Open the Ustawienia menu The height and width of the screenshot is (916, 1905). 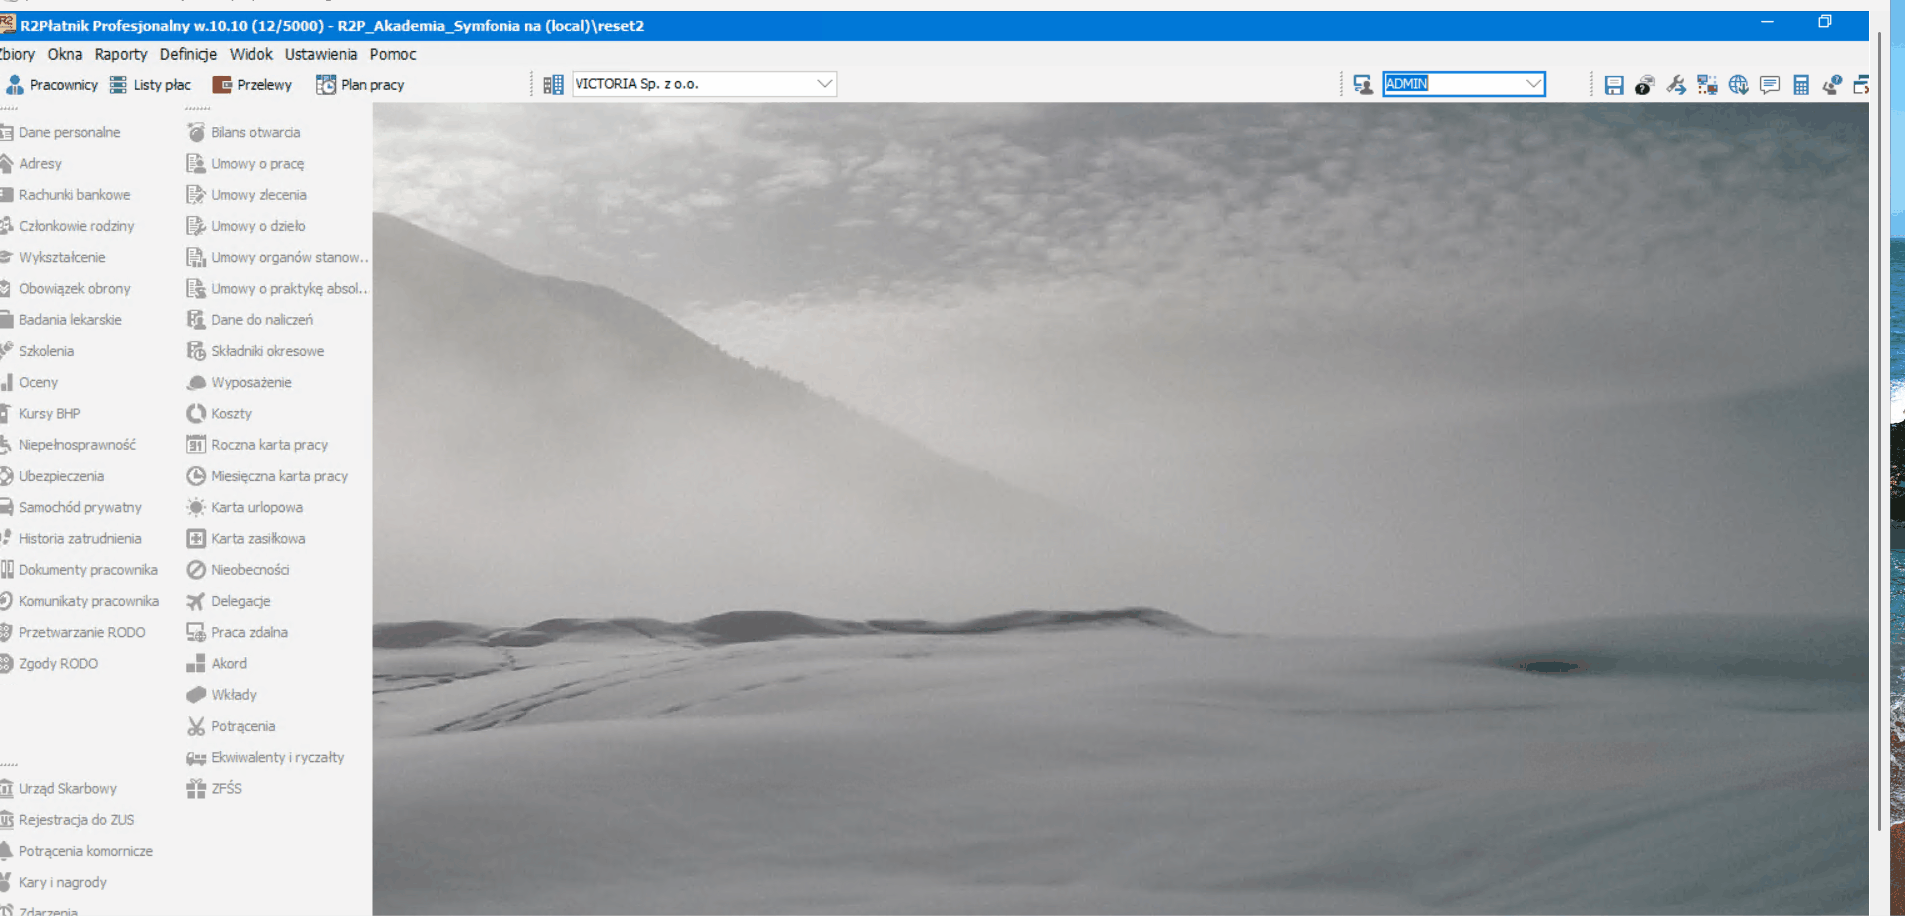point(321,54)
